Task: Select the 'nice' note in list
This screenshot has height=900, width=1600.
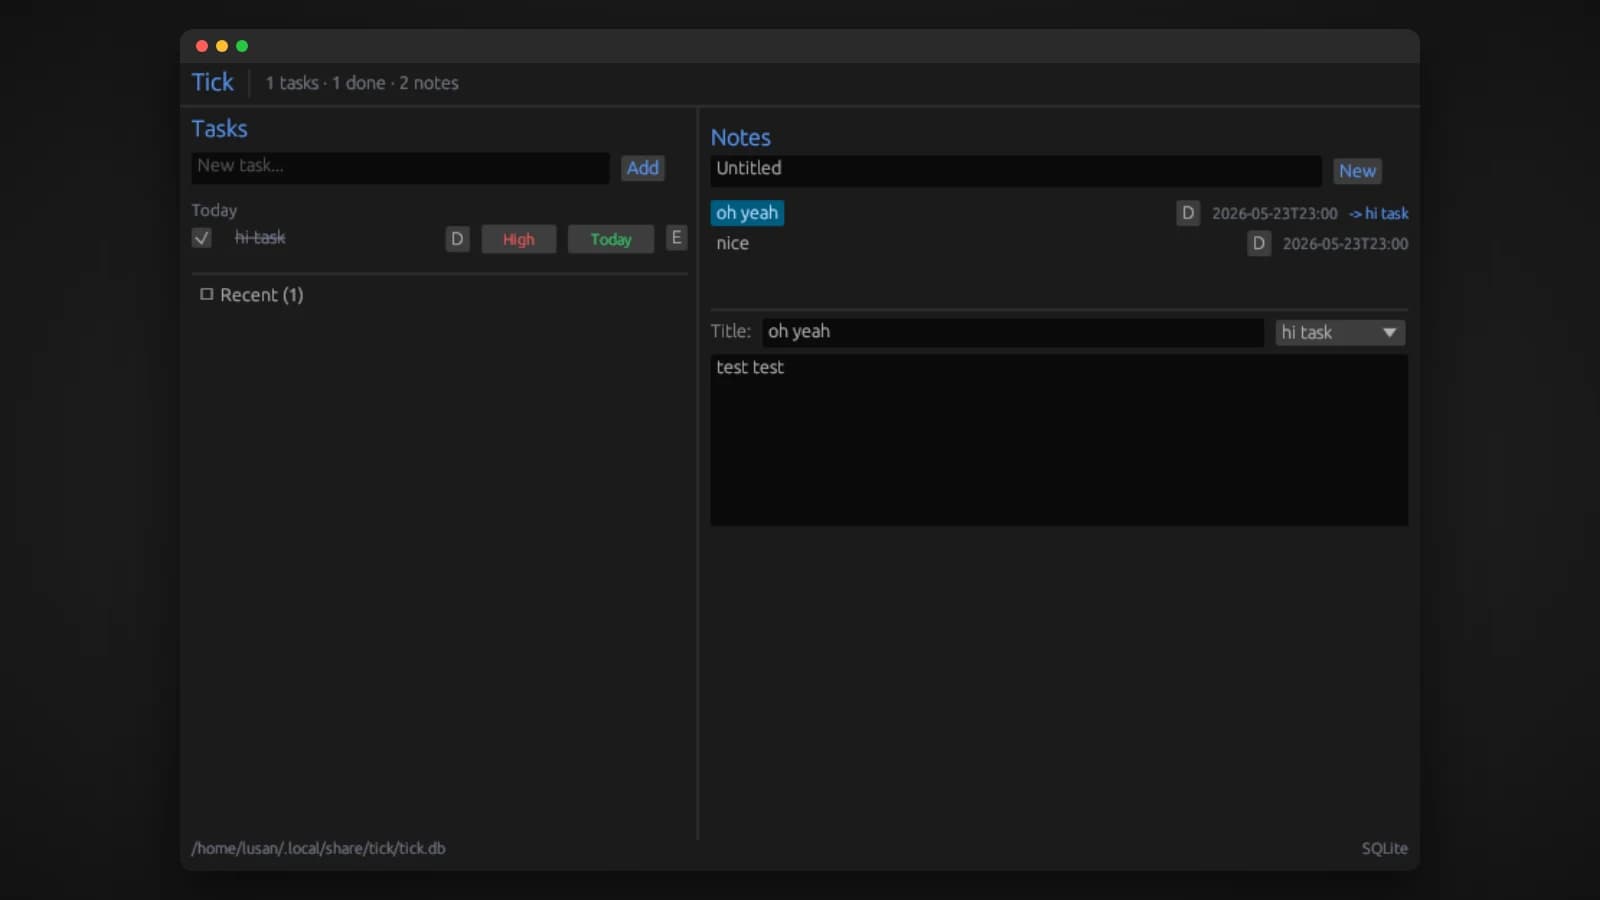Action: tap(732, 243)
